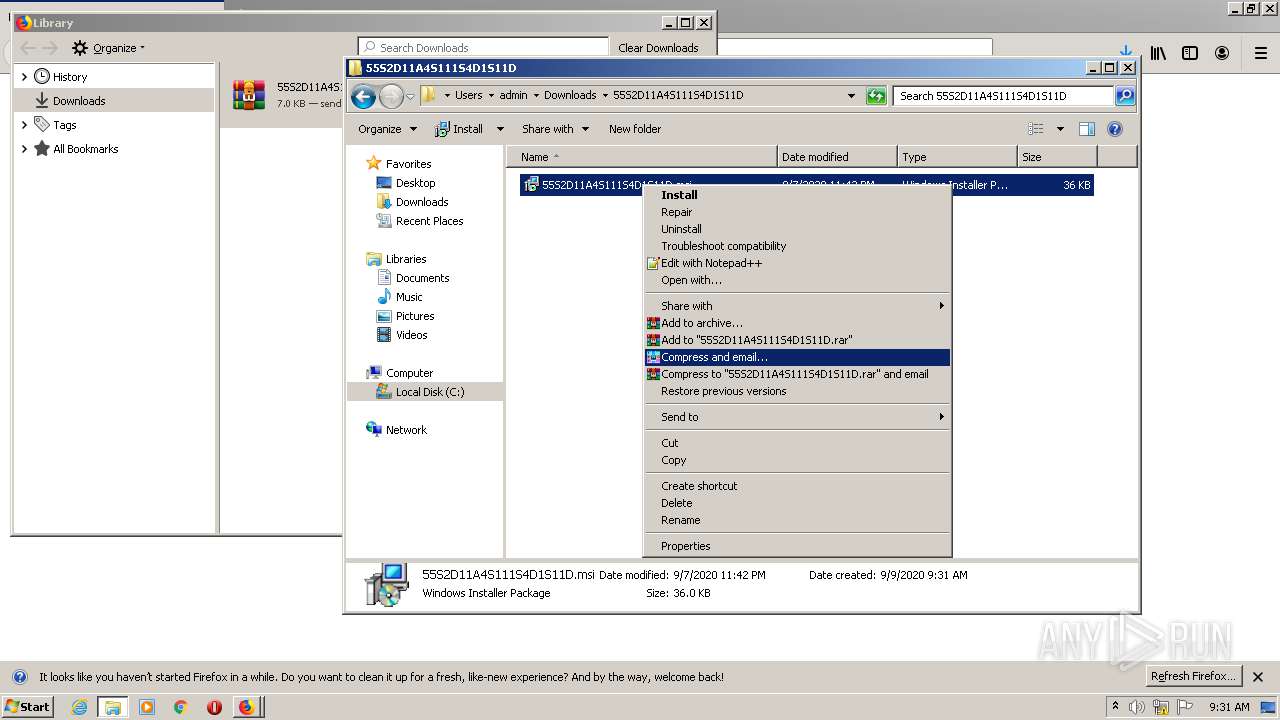Screen dimensions: 1280x720
Task: Select Pictures library in navigation pane
Action: click(415, 316)
